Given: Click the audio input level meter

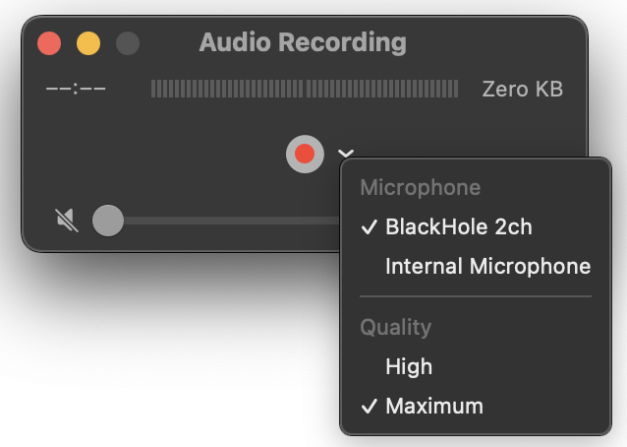Looking at the screenshot, I should (304, 90).
